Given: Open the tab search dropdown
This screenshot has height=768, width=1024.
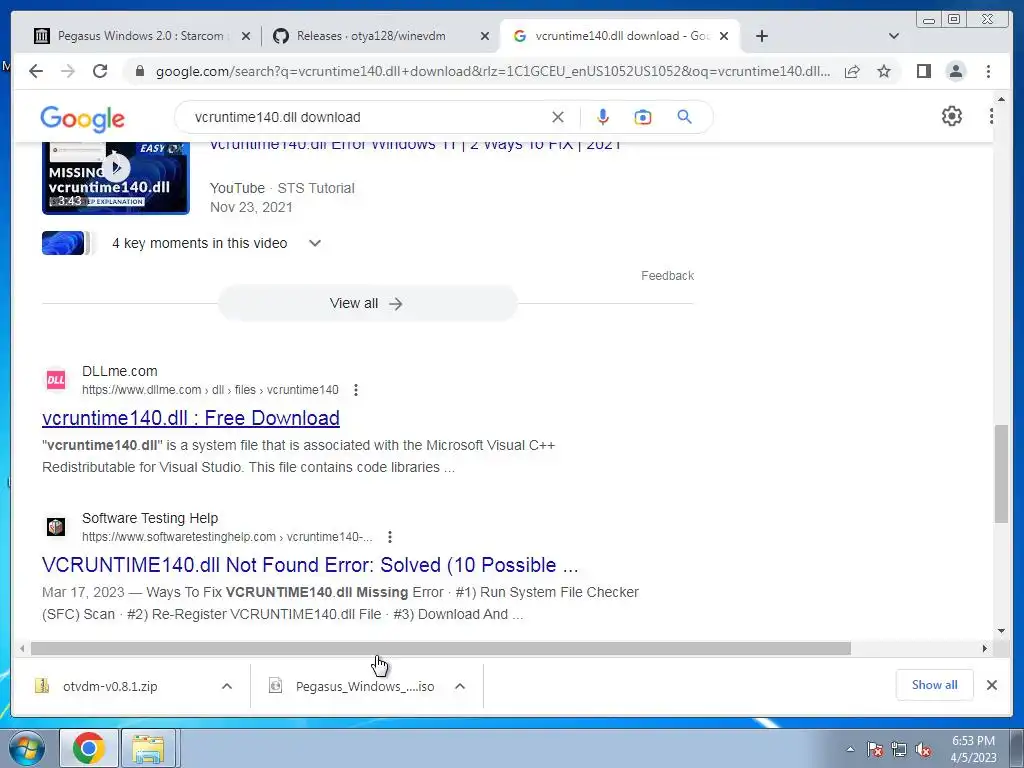Looking at the screenshot, I should [x=894, y=36].
